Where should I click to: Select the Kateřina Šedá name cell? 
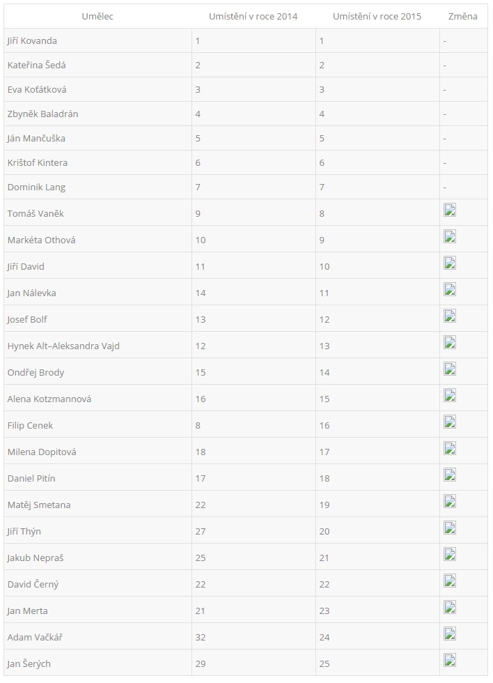click(x=98, y=65)
